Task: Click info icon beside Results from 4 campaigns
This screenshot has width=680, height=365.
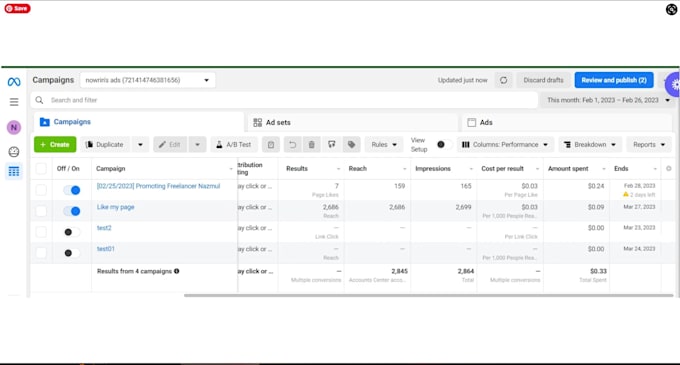Action: 177,271
